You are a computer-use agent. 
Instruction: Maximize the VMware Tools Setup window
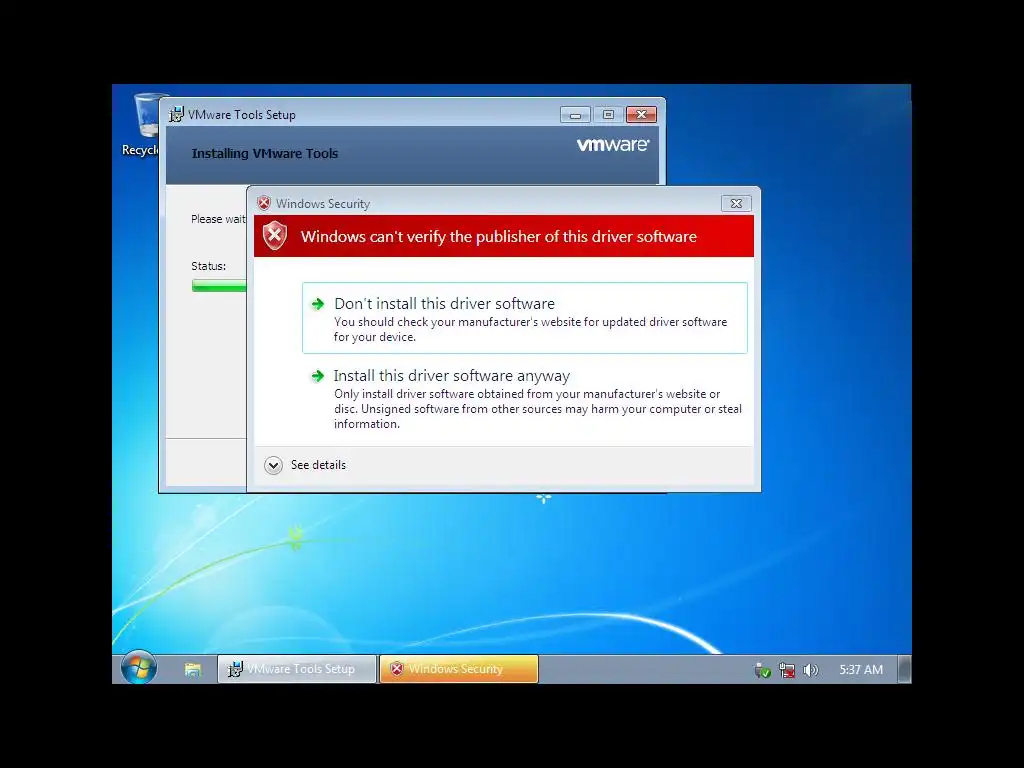click(x=608, y=115)
